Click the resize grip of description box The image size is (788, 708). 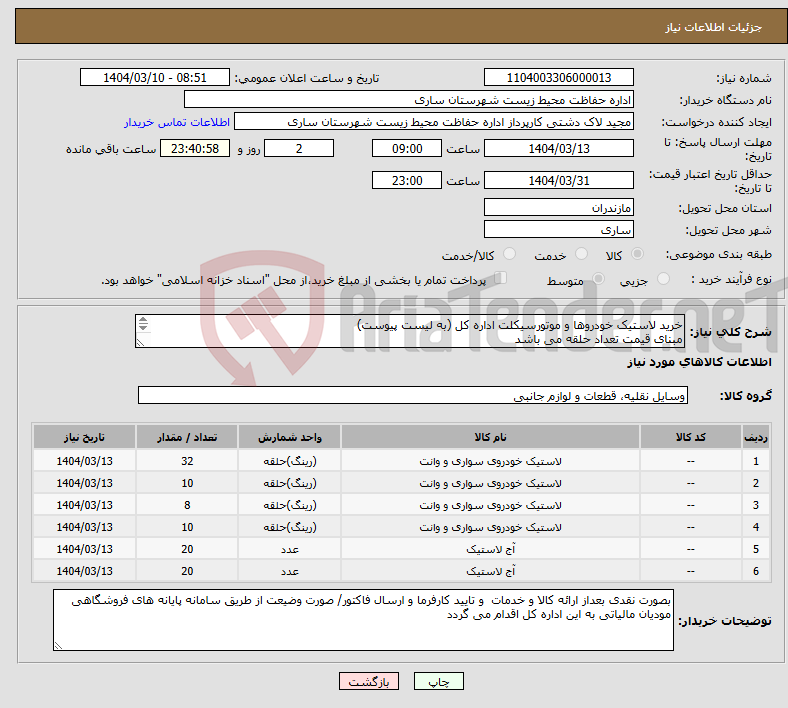tap(140, 343)
